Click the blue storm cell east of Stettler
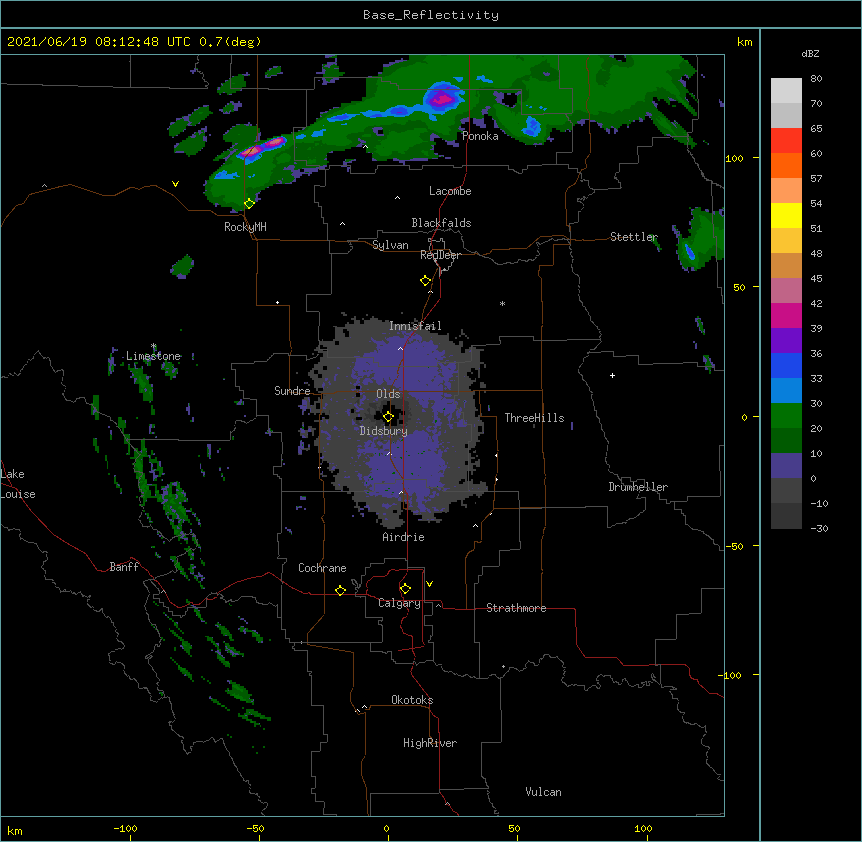Screen dimensions: 862x842 tap(688, 251)
